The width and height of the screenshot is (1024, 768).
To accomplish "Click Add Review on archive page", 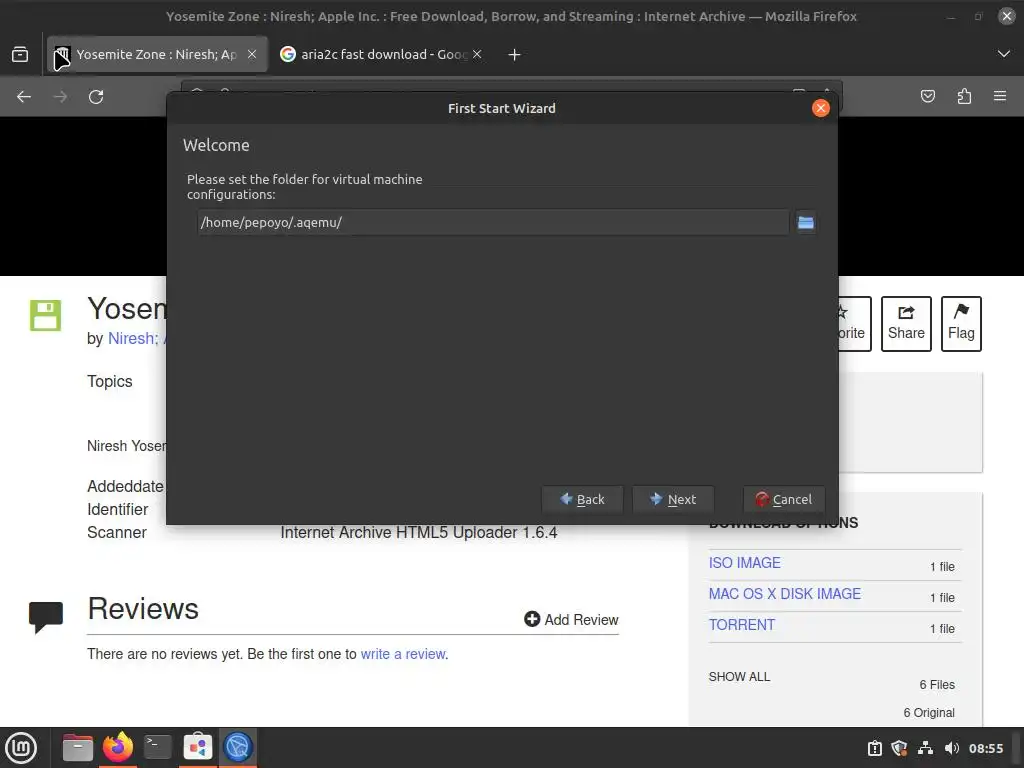I will coord(571,620).
